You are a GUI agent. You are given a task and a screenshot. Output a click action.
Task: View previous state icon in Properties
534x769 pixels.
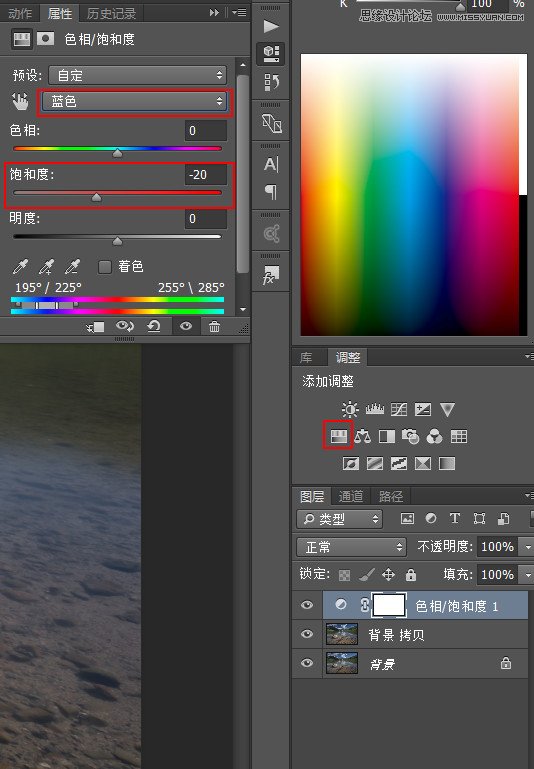(x=125, y=326)
